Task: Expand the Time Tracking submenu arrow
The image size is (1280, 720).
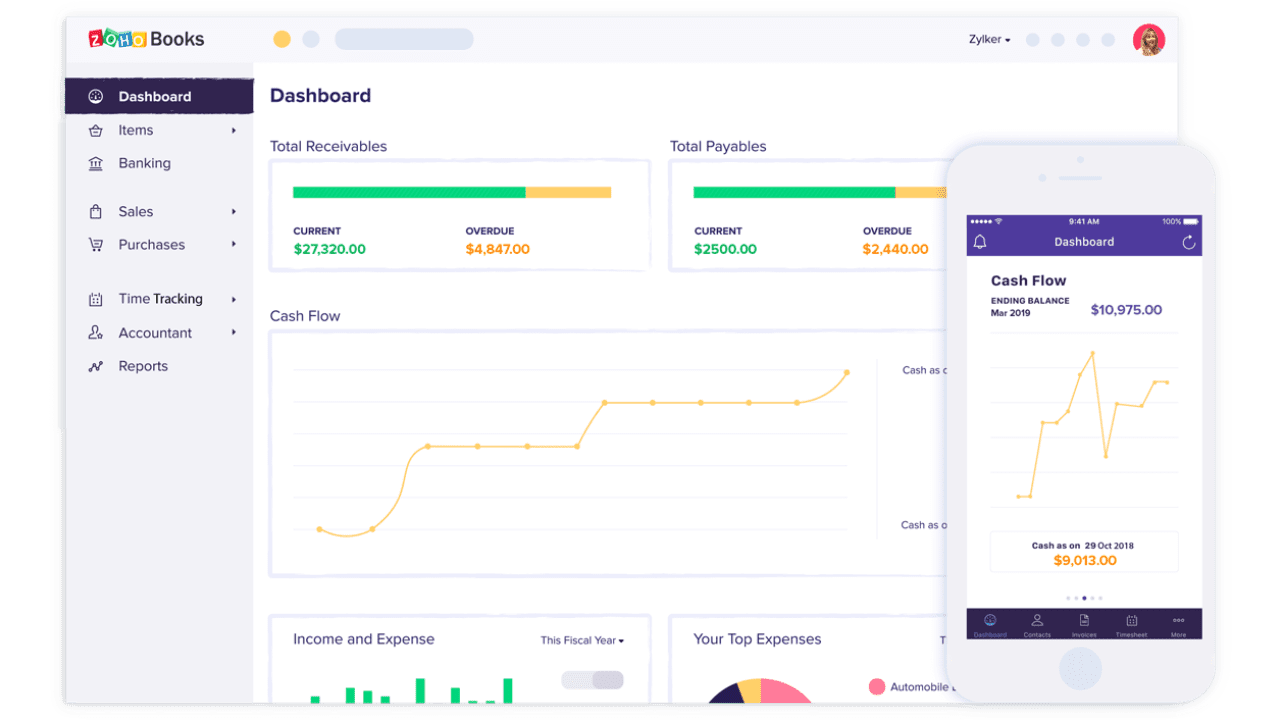Action: (x=234, y=299)
